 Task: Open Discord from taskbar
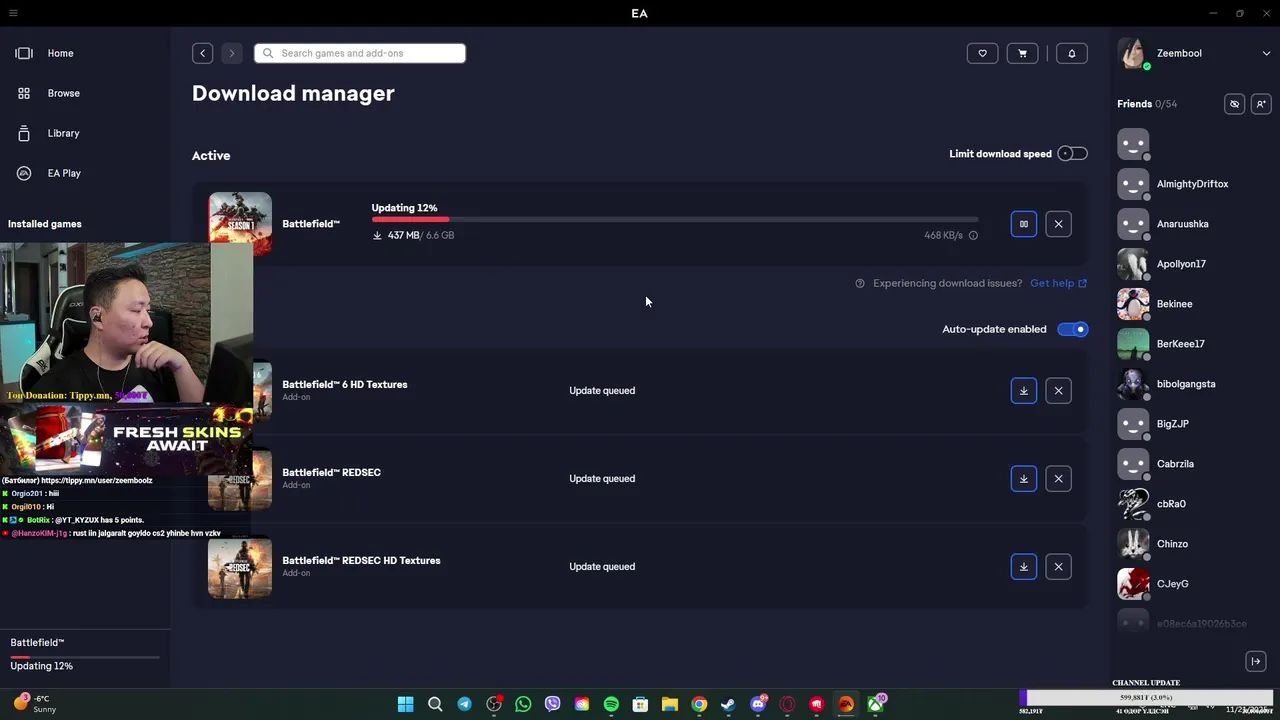758,704
